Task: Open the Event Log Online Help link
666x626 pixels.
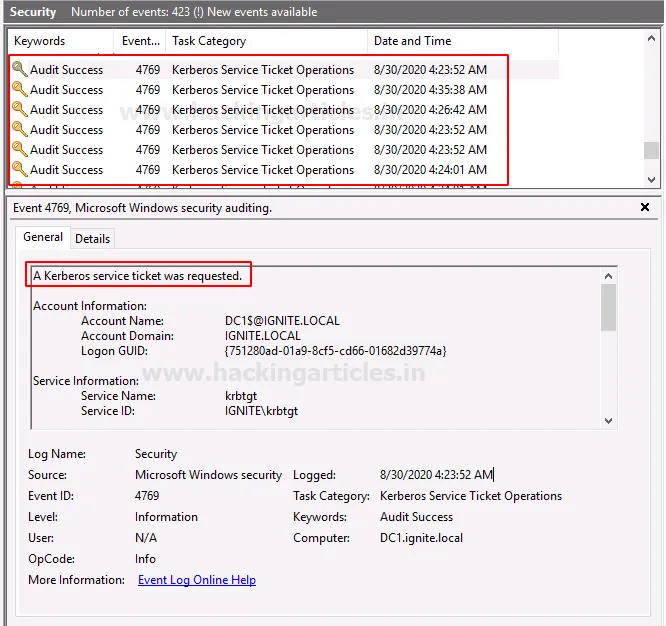Action: click(197, 580)
